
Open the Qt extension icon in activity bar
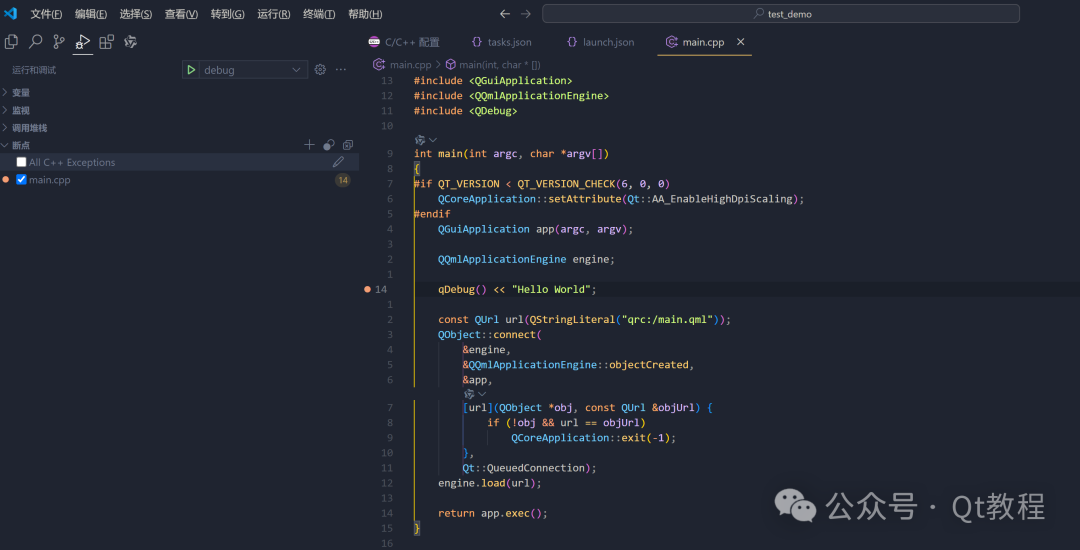[130, 42]
